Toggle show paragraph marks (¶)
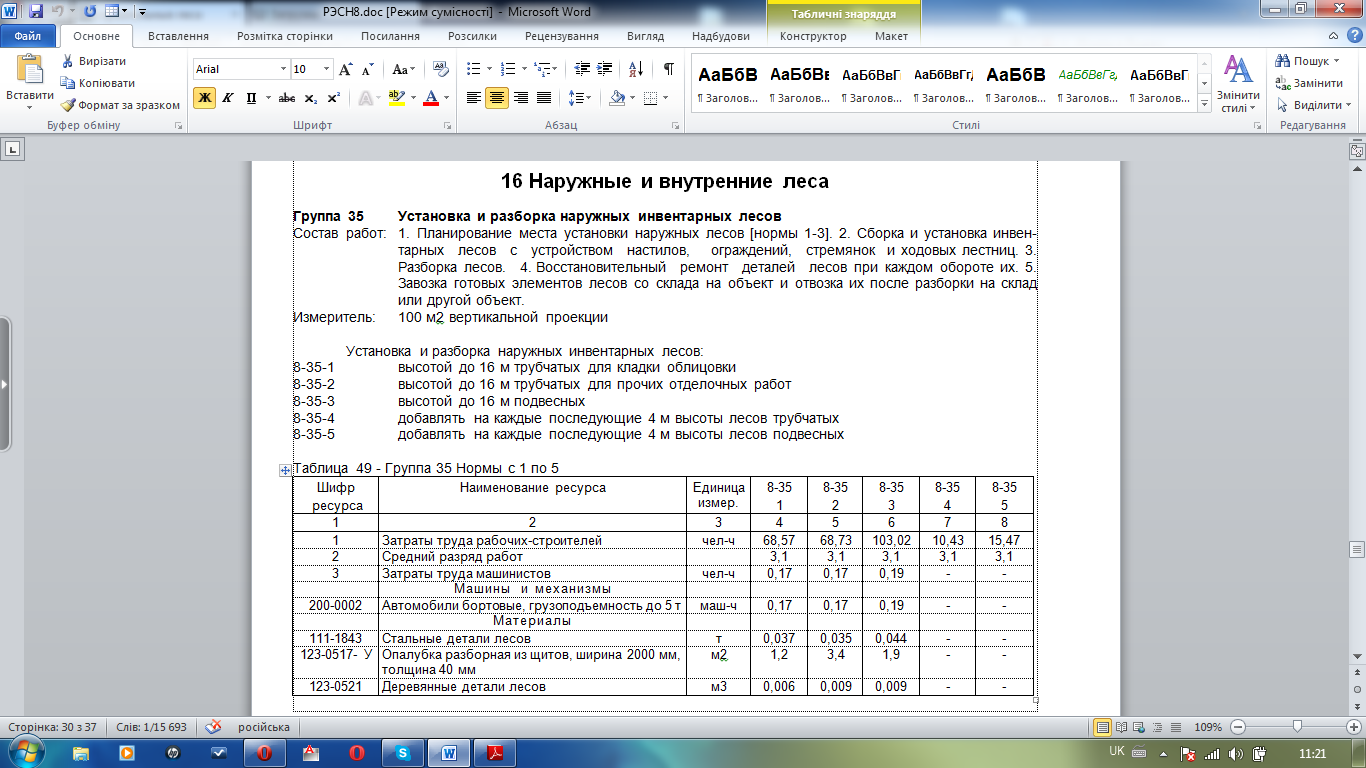Screen dimensions: 1366x768 click(x=668, y=69)
